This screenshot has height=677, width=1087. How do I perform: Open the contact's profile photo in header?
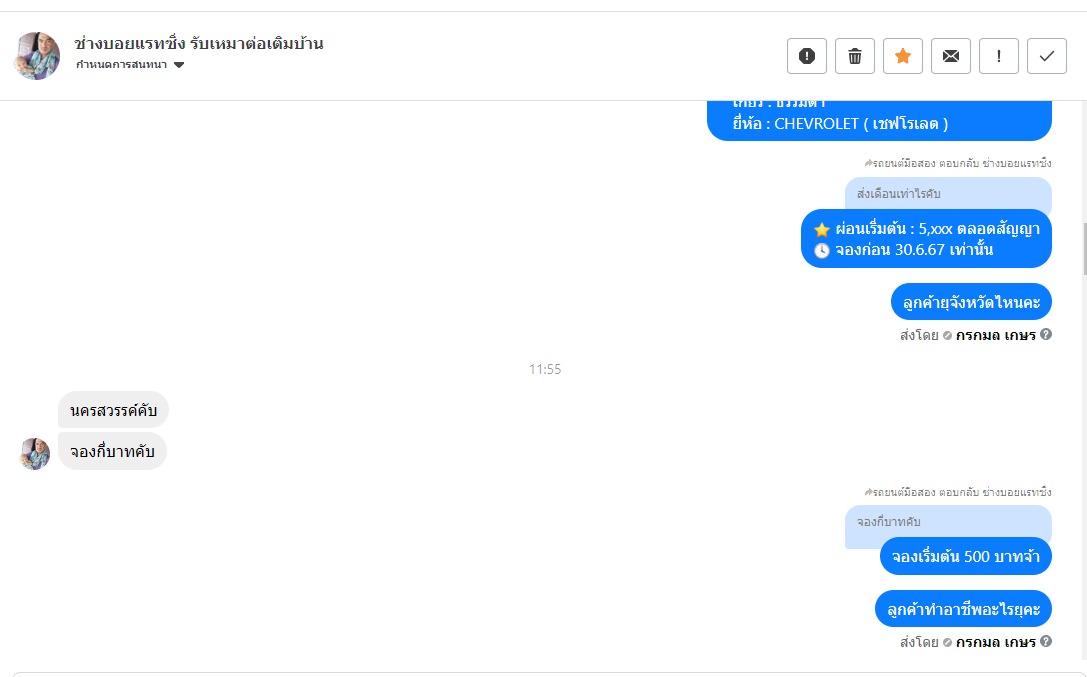(x=37, y=56)
